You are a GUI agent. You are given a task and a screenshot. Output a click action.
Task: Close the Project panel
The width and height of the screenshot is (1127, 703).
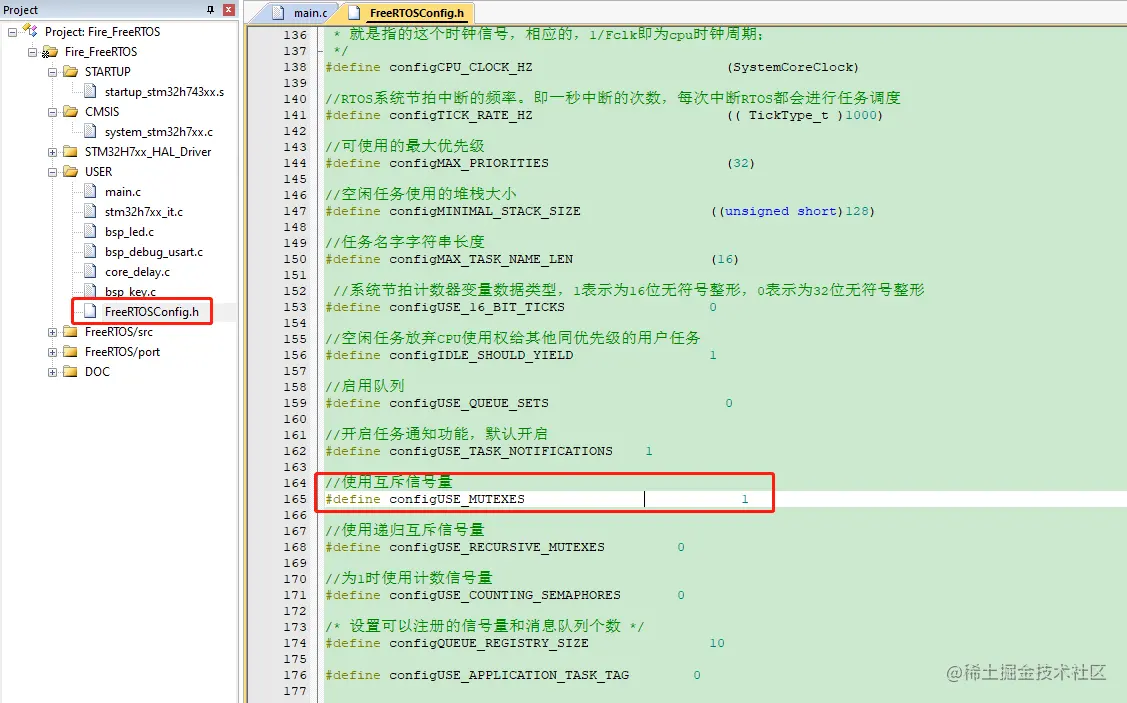[229, 9]
